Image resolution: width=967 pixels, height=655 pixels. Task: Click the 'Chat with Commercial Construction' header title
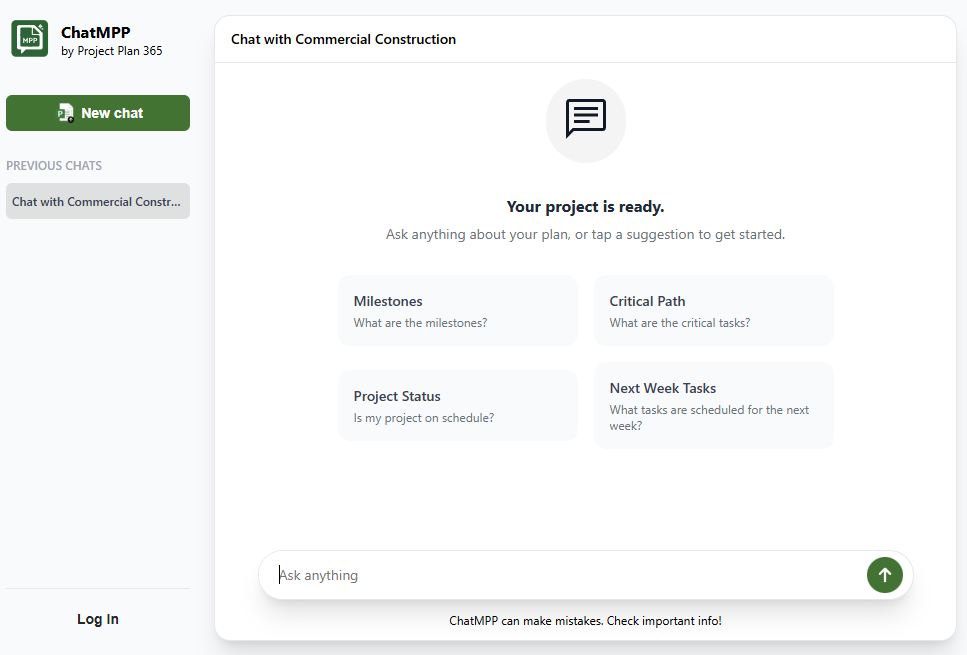[x=343, y=39]
